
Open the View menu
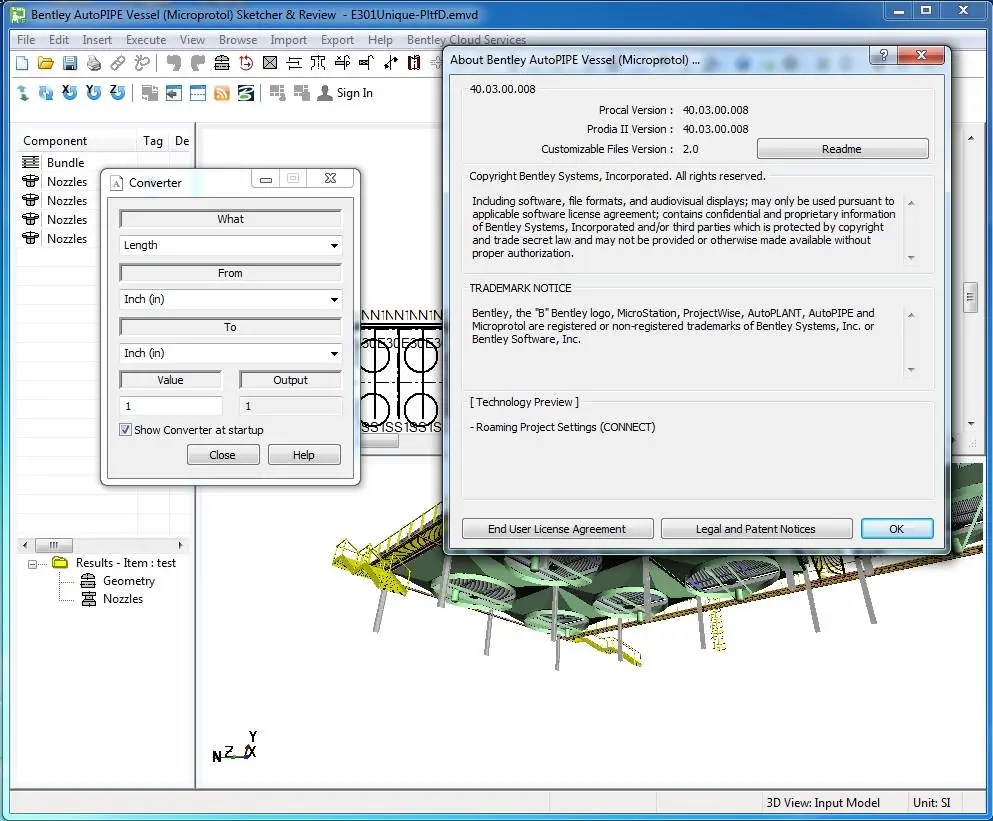(x=192, y=40)
